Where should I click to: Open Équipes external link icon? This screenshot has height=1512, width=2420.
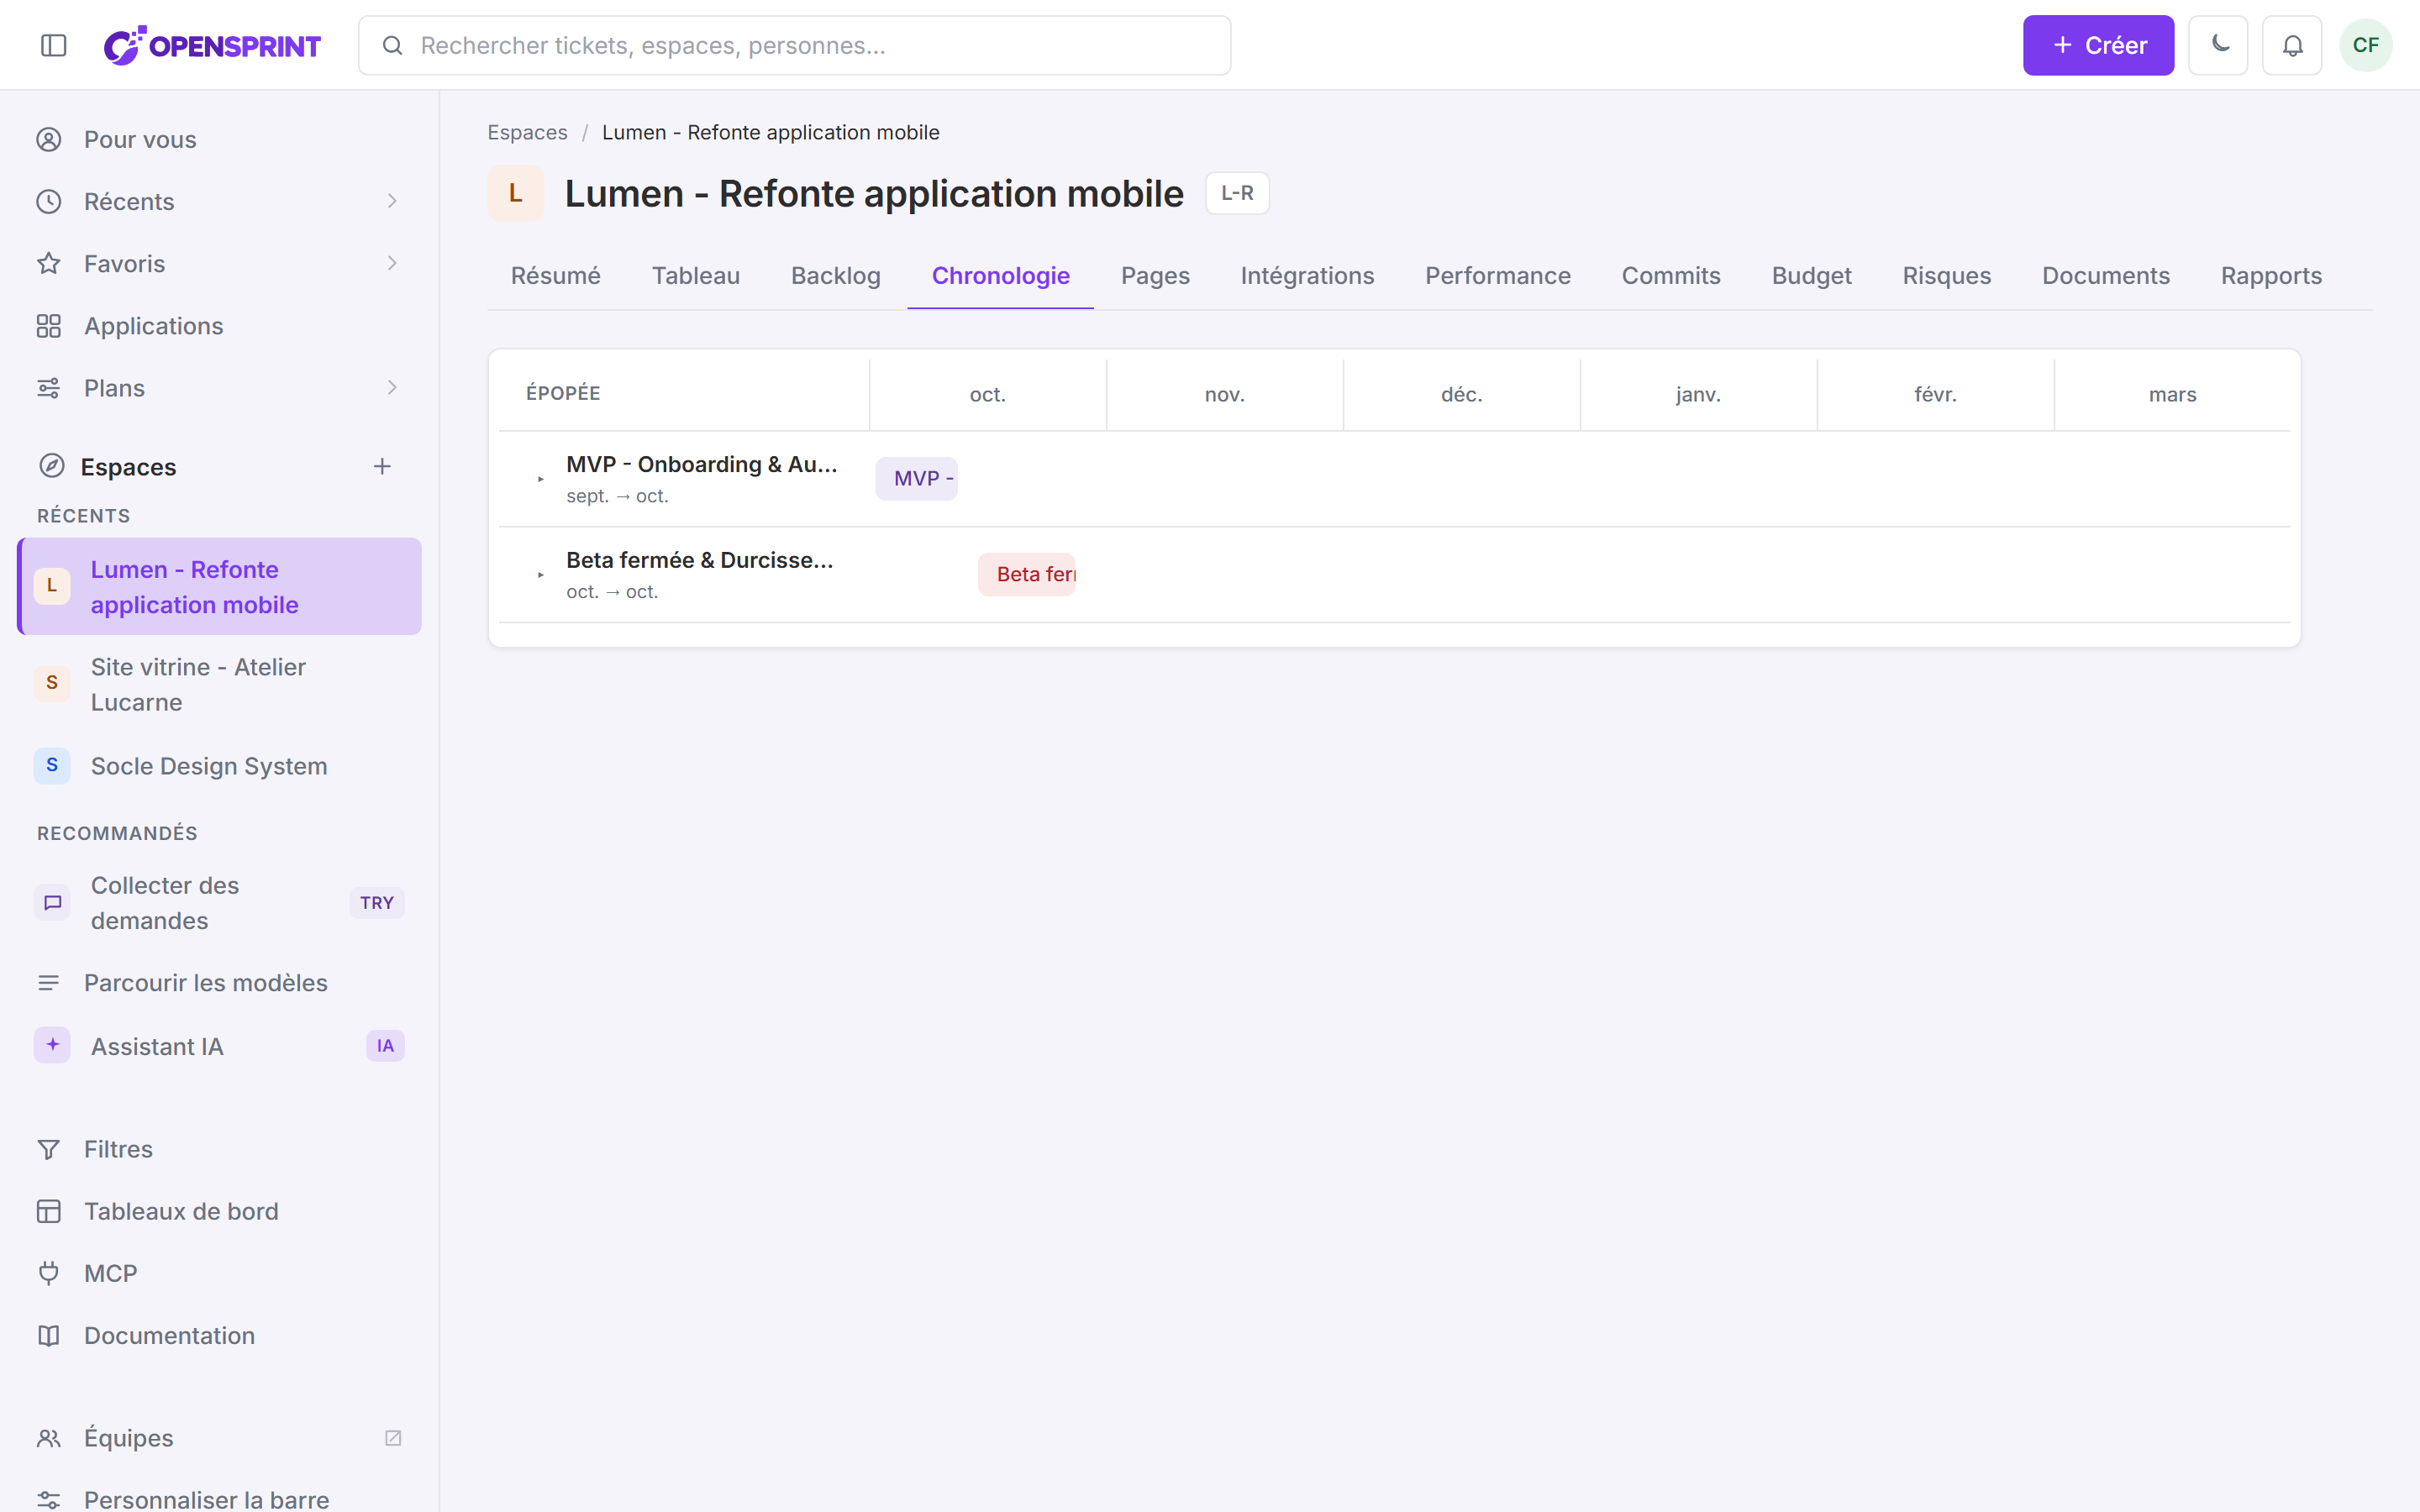click(x=393, y=1438)
